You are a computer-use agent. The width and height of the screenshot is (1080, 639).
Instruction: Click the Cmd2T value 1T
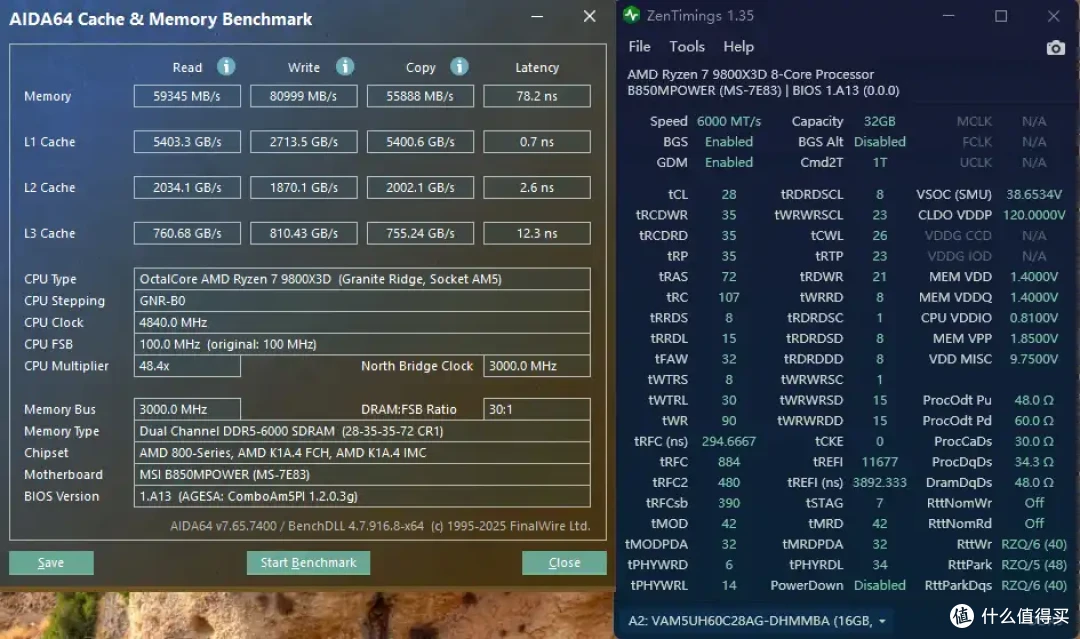[x=880, y=163]
